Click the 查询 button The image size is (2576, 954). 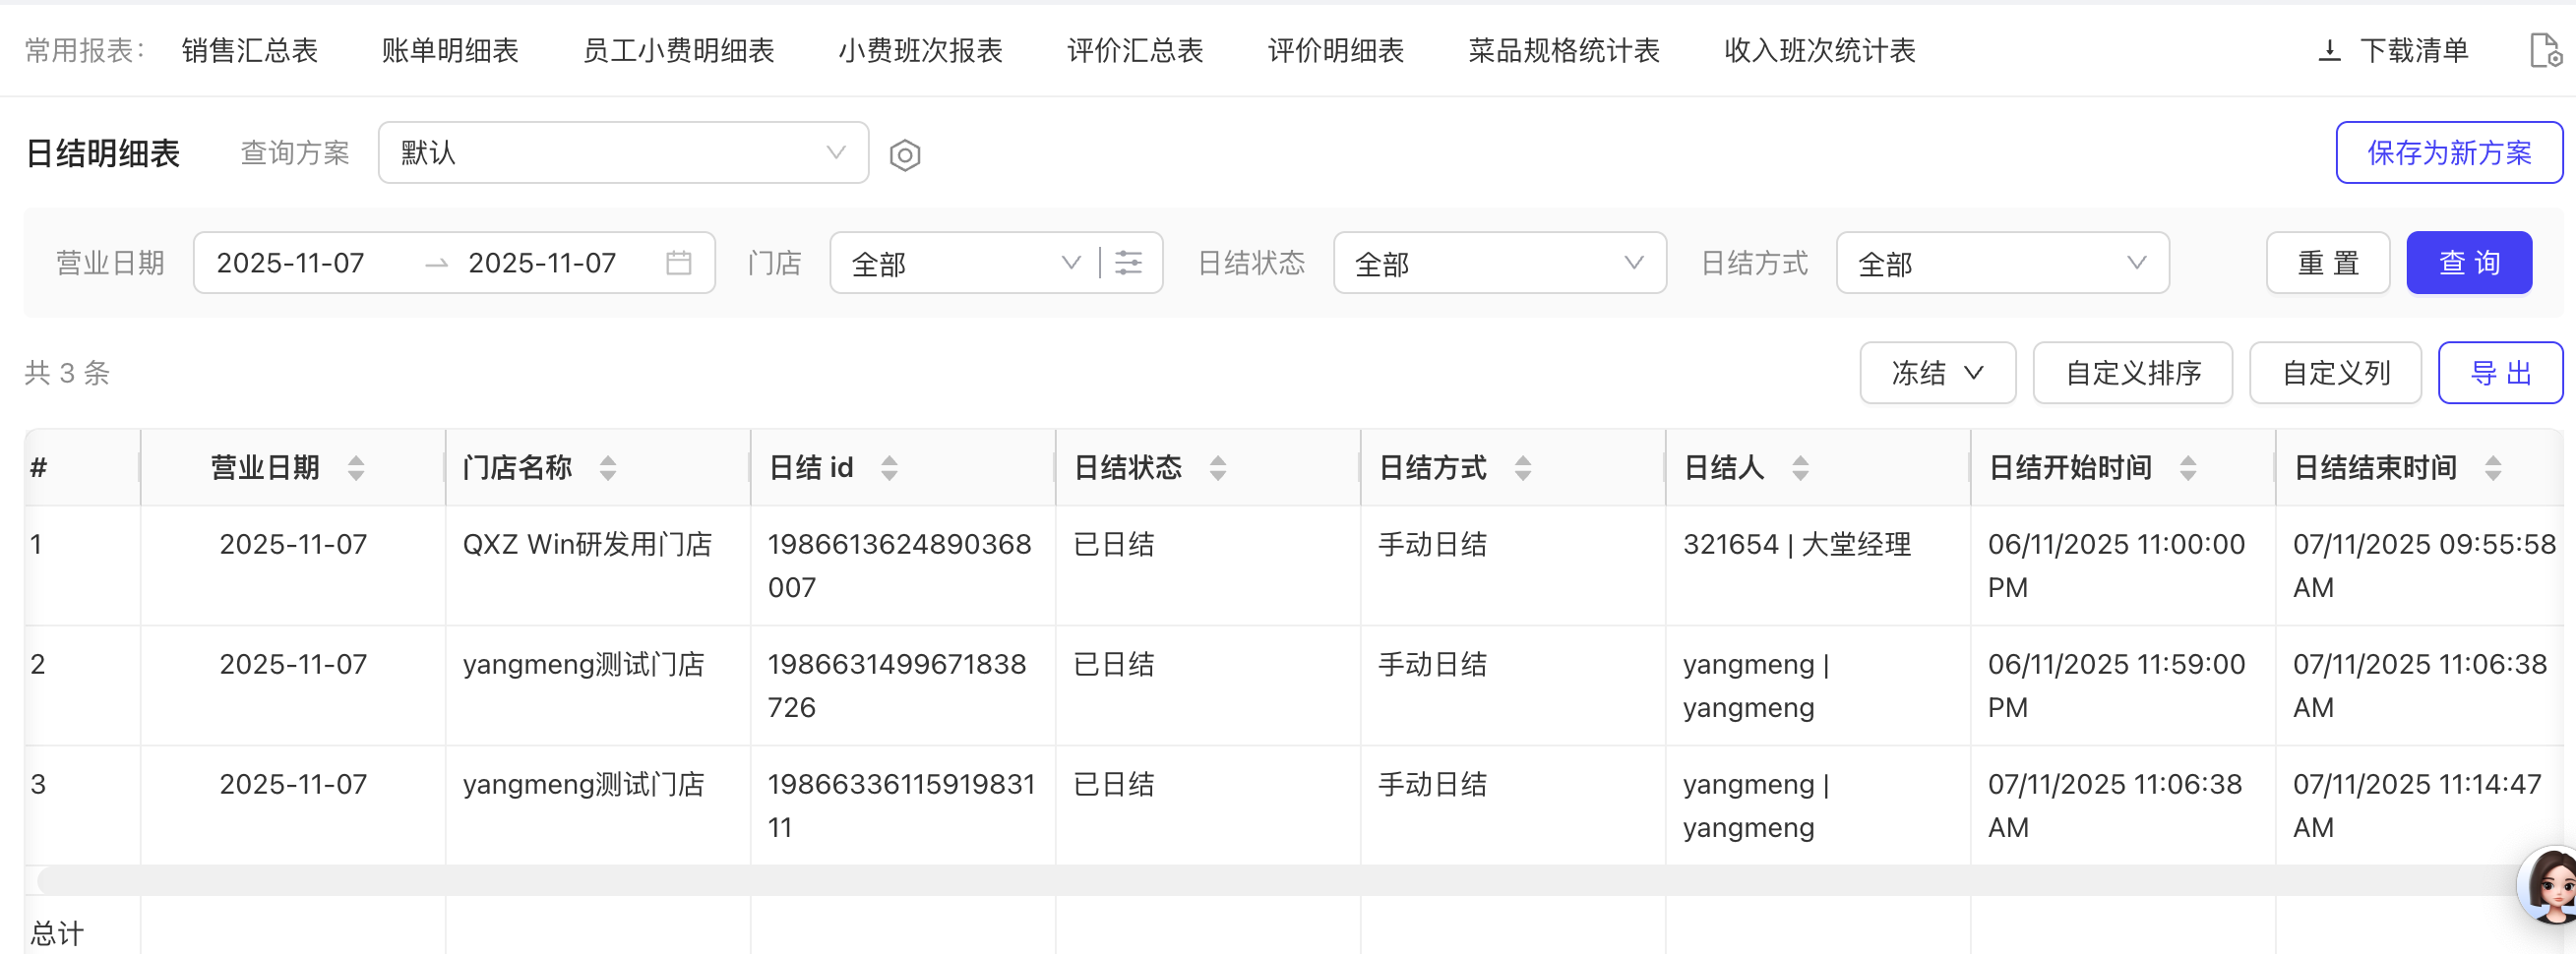(x=2468, y=263)
